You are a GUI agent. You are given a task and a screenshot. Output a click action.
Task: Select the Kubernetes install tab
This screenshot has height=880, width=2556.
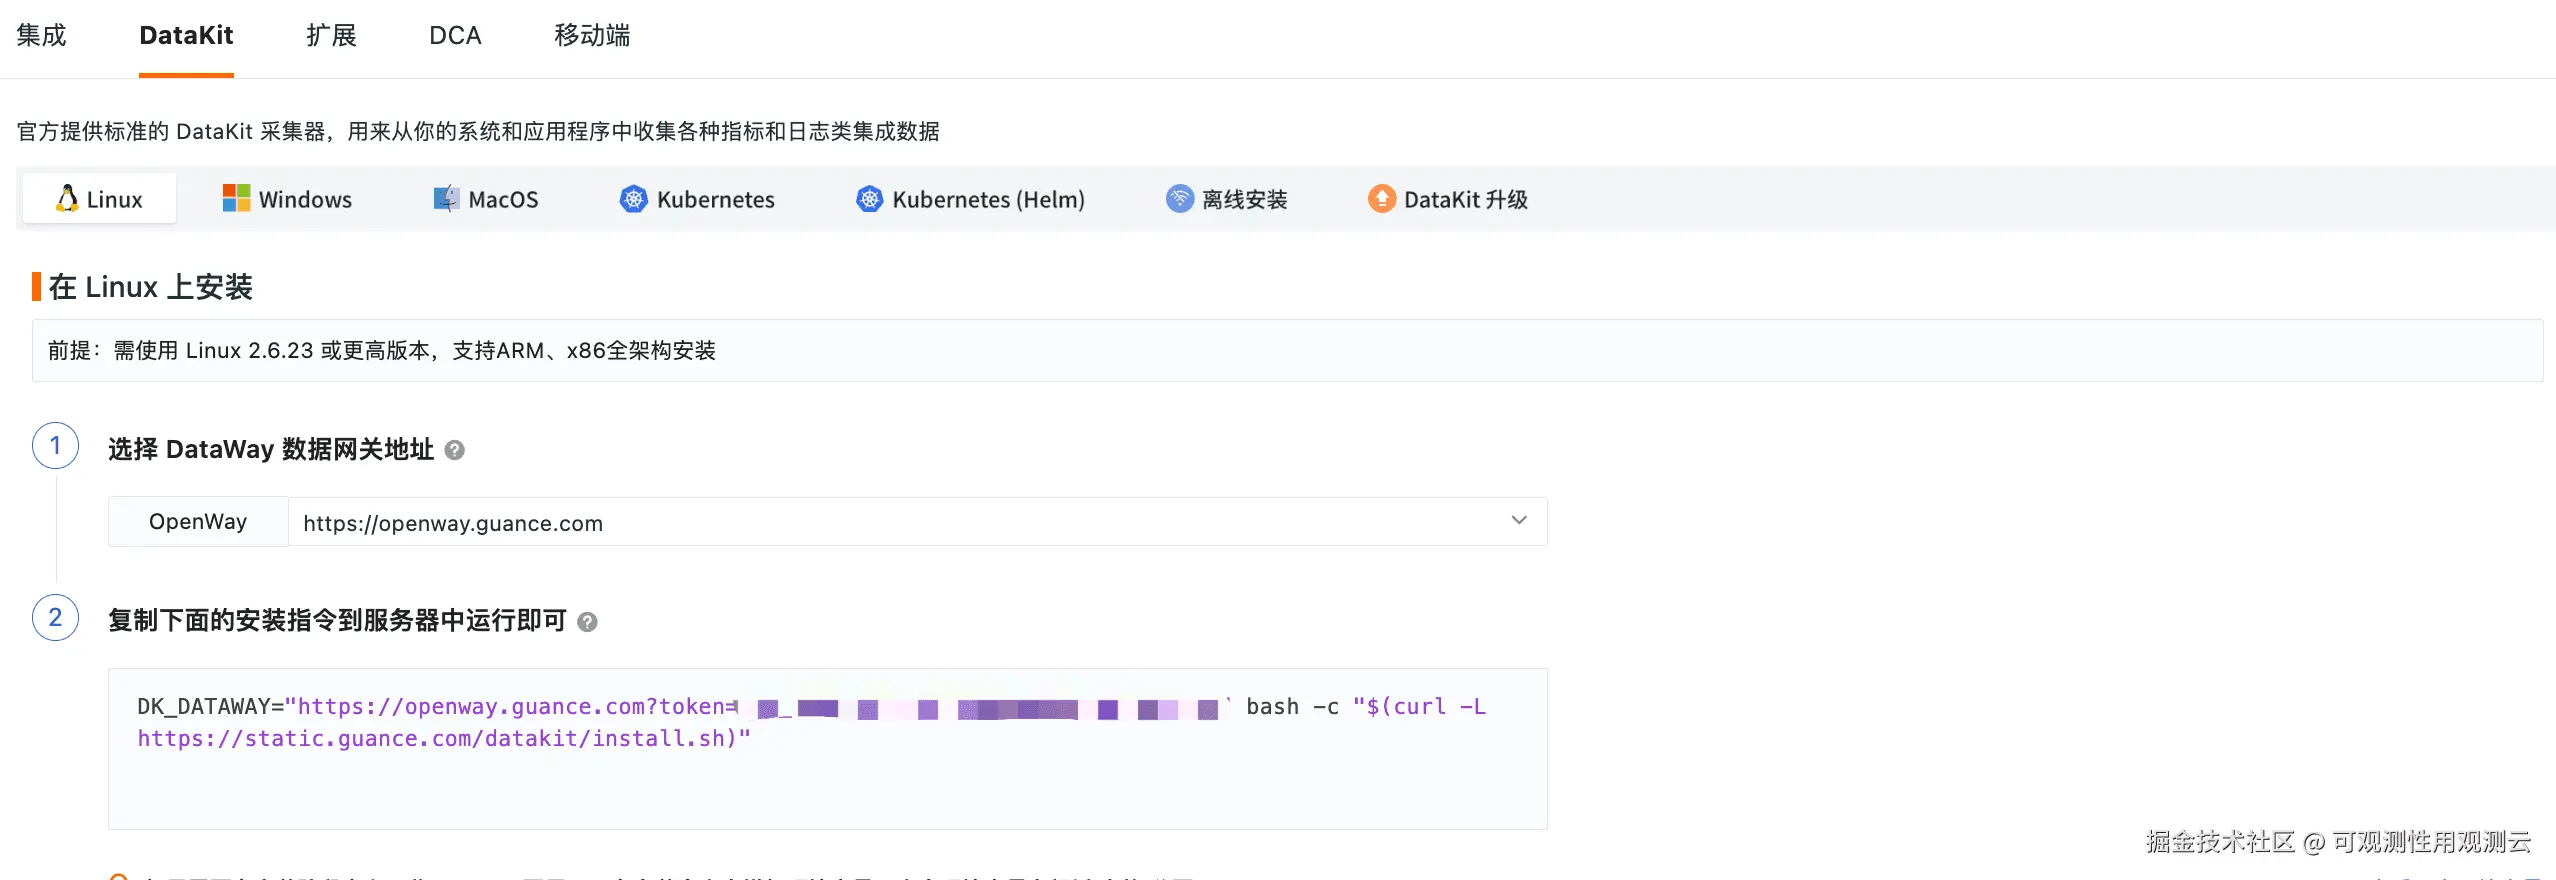(x=697, y=199)
